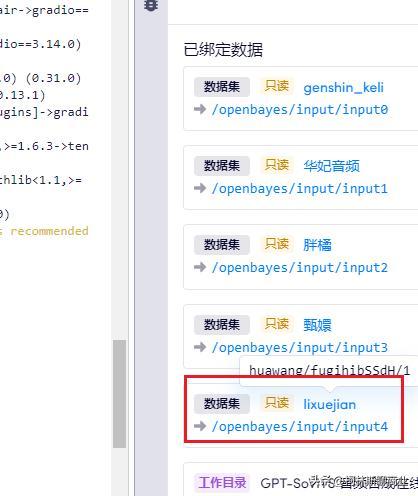Click arrow icon beside /openbayes/input/input1
This screenshot has height=496, width=418.
click(x=200, y=188)
